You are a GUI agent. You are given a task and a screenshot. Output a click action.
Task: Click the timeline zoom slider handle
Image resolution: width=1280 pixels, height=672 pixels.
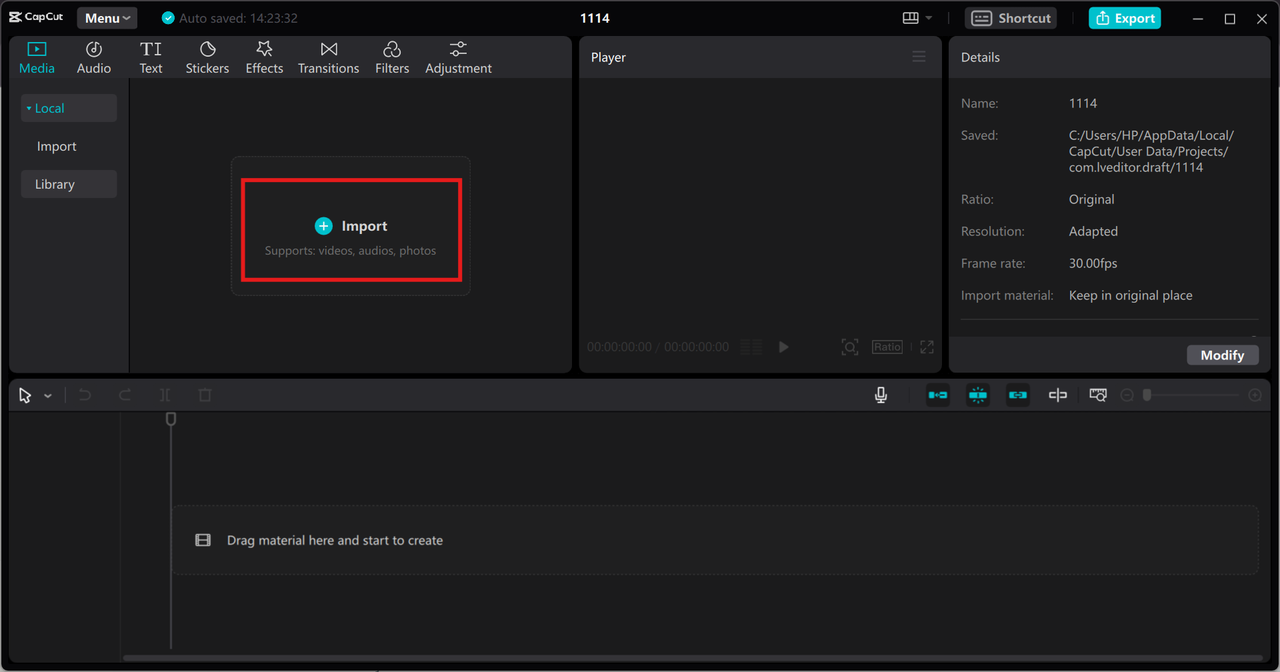(1147, 395)
